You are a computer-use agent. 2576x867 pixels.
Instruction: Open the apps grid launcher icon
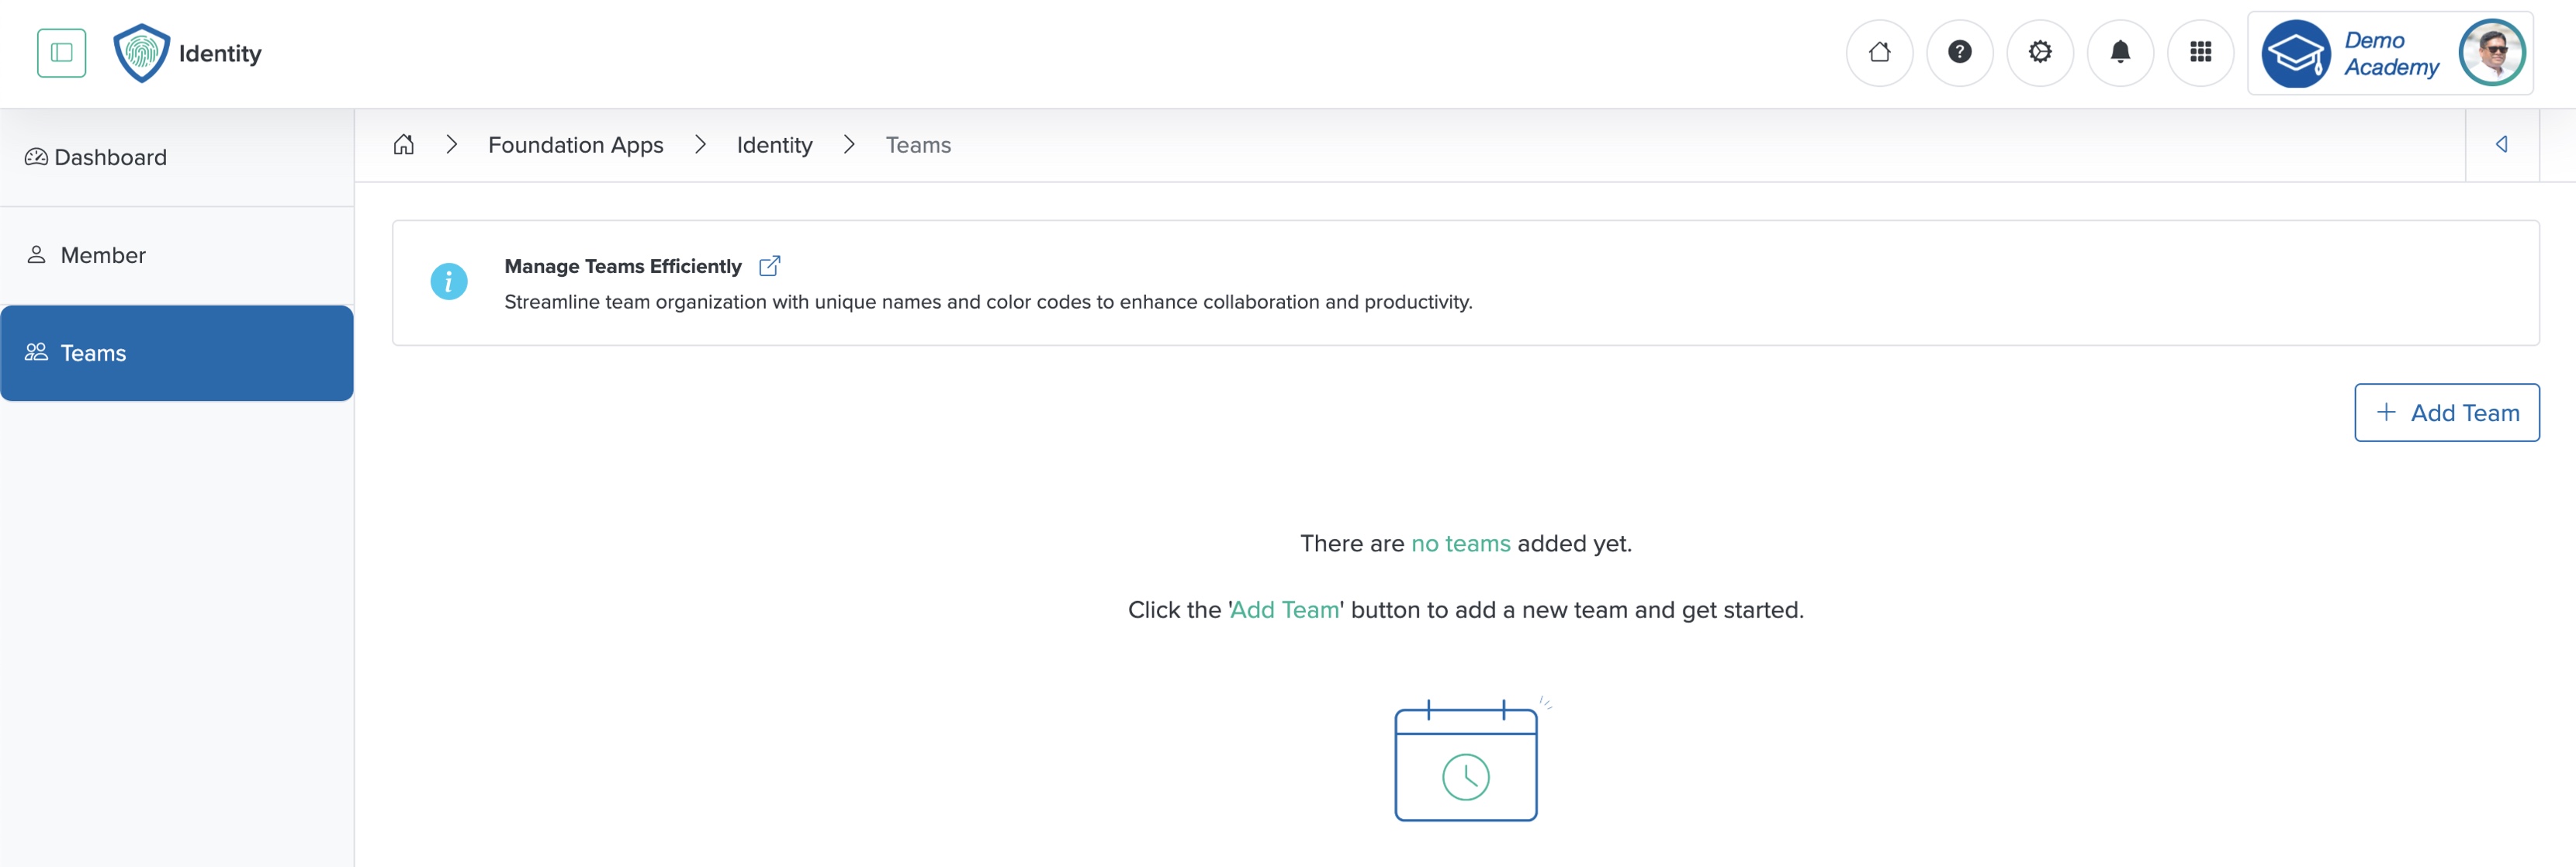[x=2200, y=52]
